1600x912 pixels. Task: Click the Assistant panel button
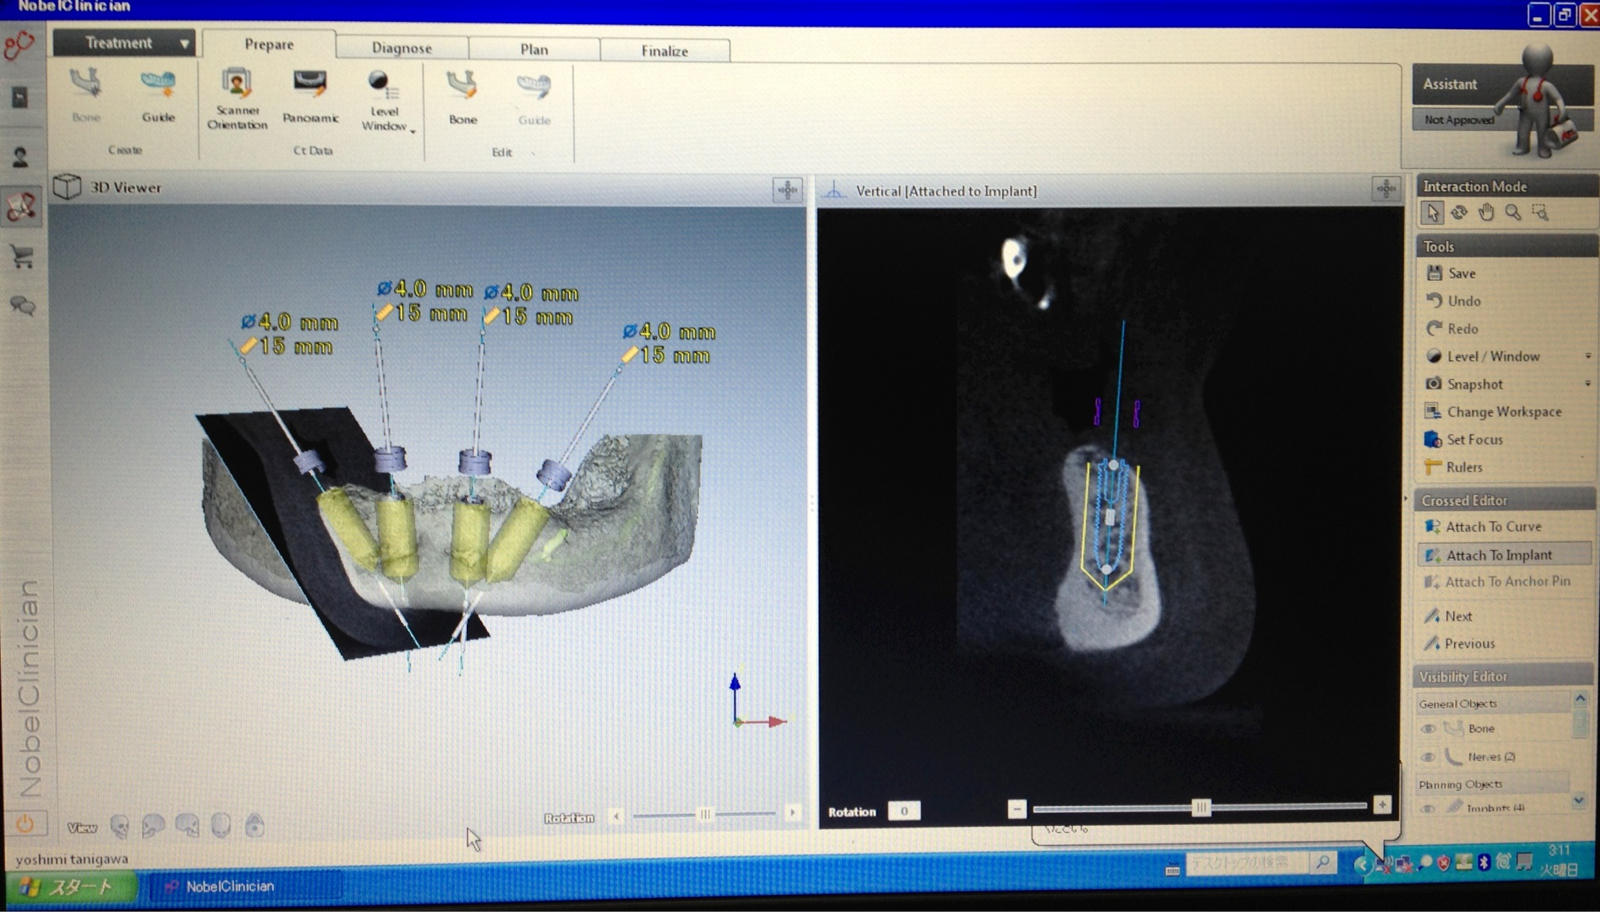1503,85
